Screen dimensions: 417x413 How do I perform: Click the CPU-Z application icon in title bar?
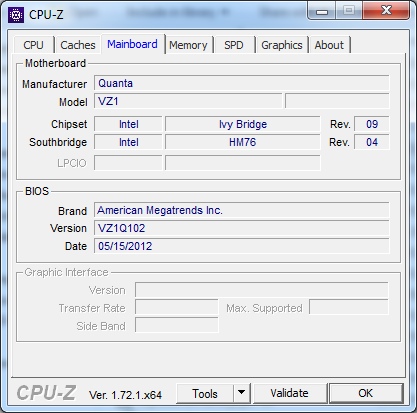pyautogui.click(x=16, y=15)
